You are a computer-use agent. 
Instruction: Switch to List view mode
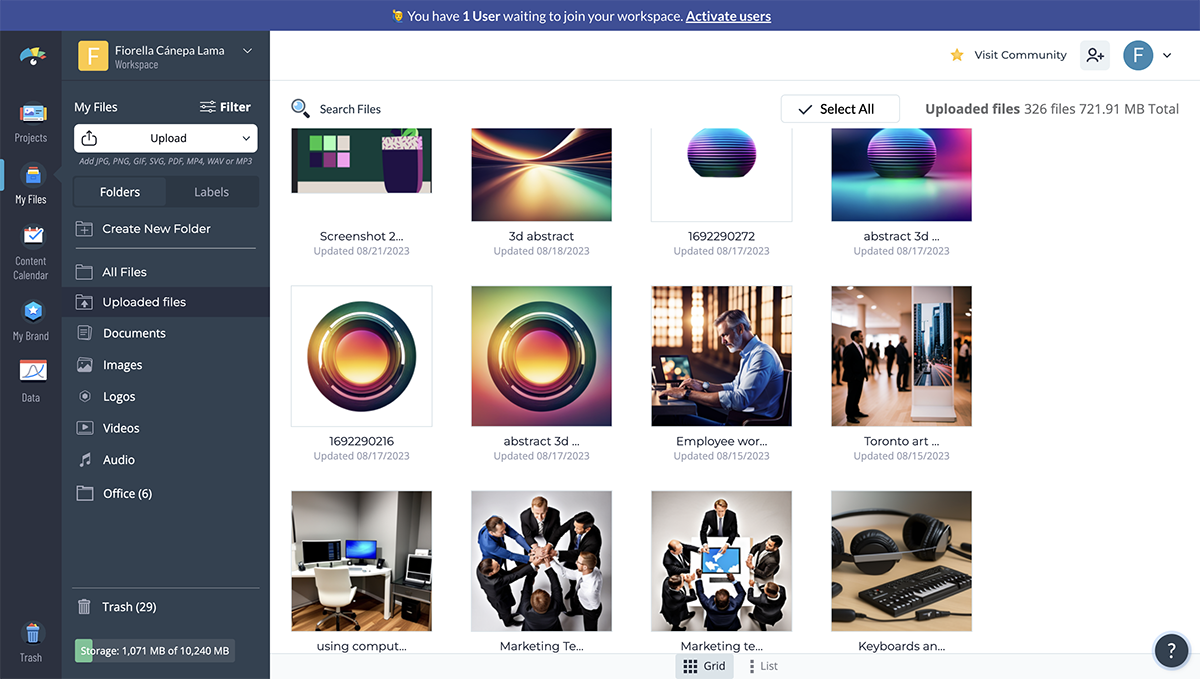[x=762, y=665]
